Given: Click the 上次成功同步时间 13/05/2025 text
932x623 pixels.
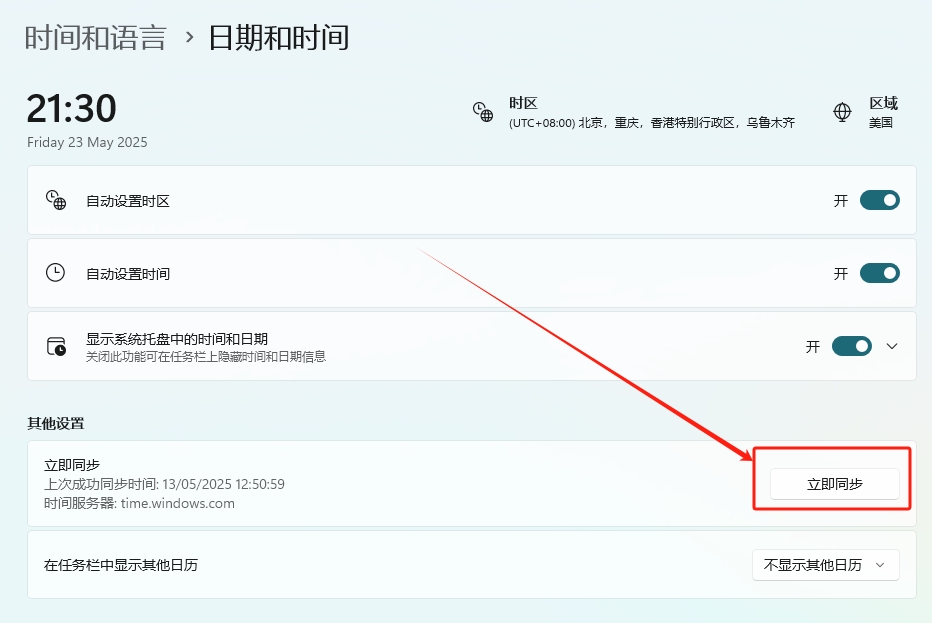Looking at the screenshot, I should (164, 484).
